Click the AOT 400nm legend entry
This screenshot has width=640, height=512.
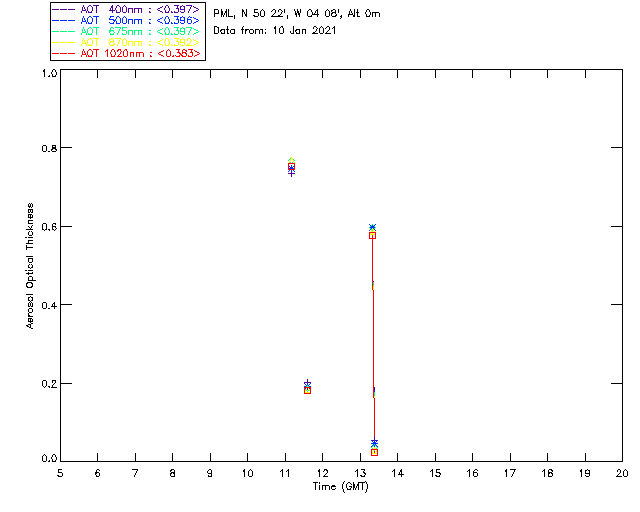click(x=126, y=9)
